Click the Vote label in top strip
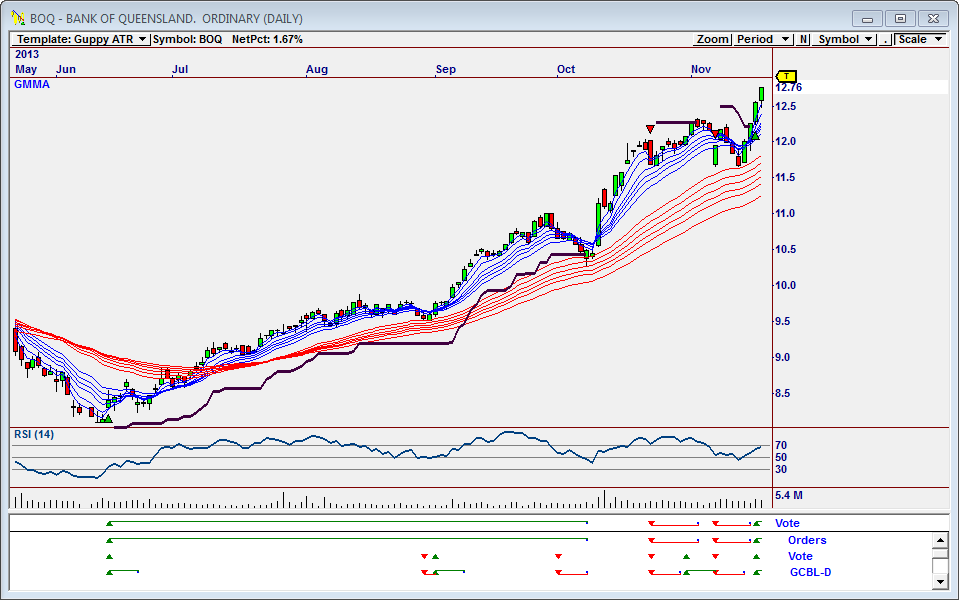This screenshot has width=959, height=600. (787, 523)
